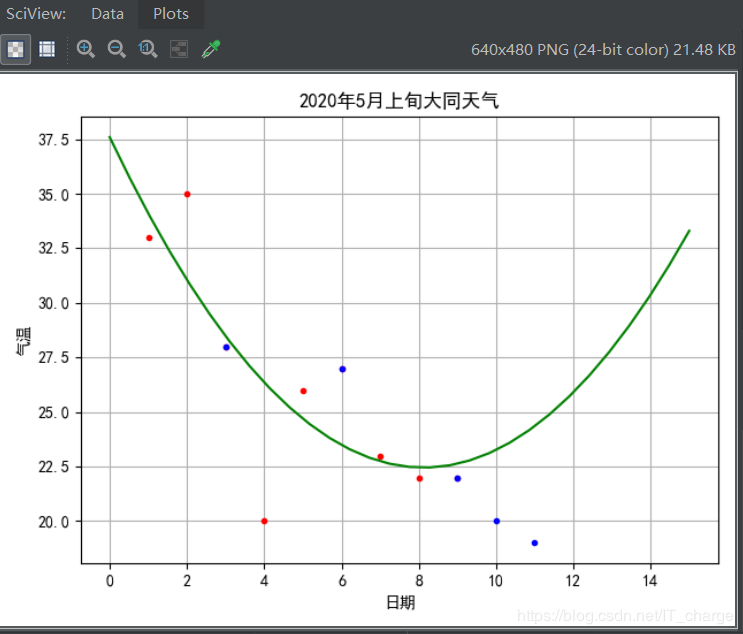Click the x-axis tick label 12
743x634 pixels.
coord(572,581)
